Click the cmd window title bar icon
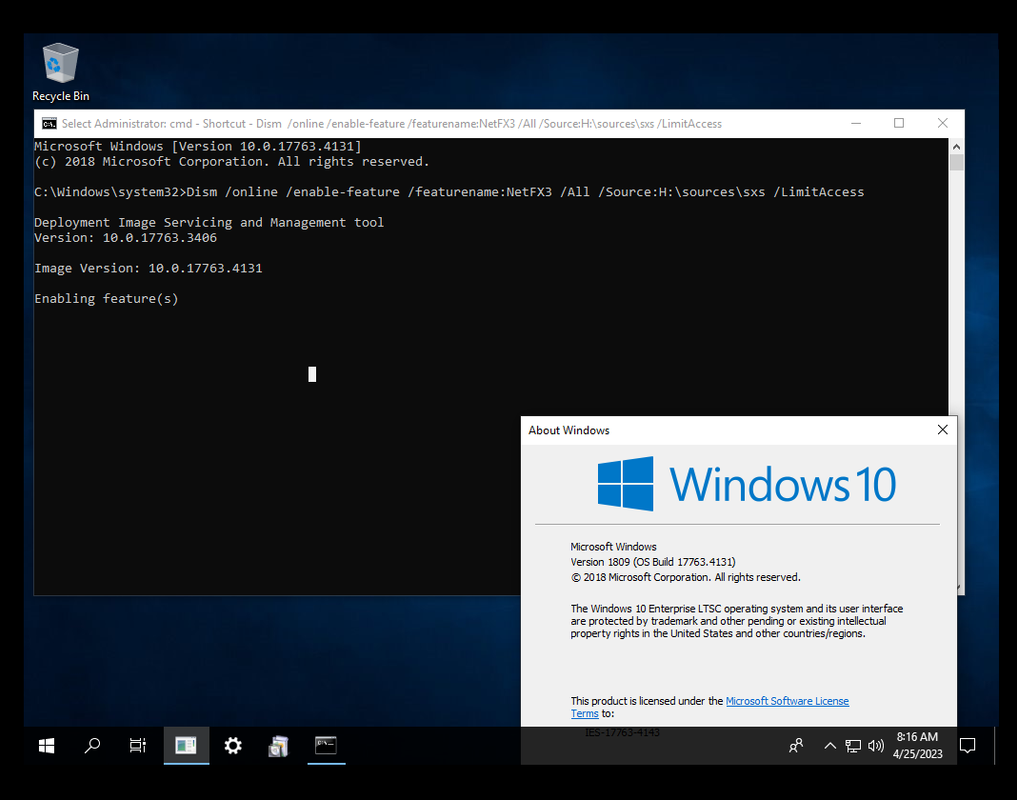 [x=49, y=123]
